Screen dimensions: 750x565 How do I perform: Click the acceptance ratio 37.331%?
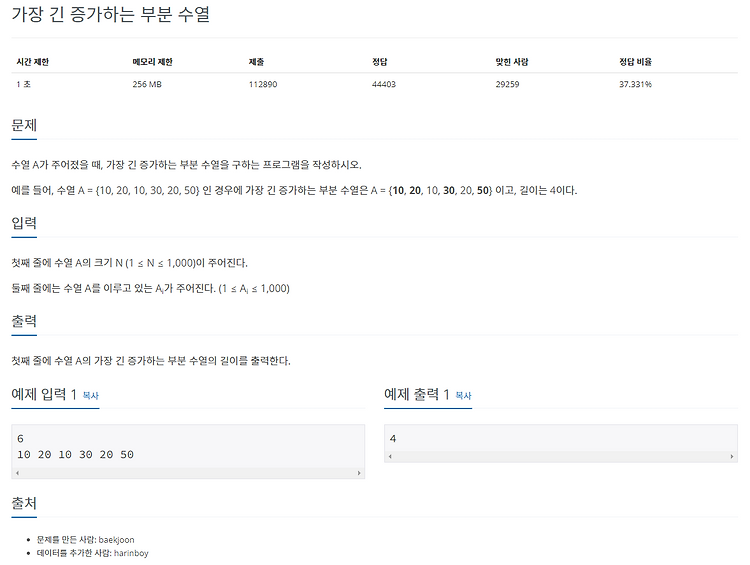tap(635, 84)
